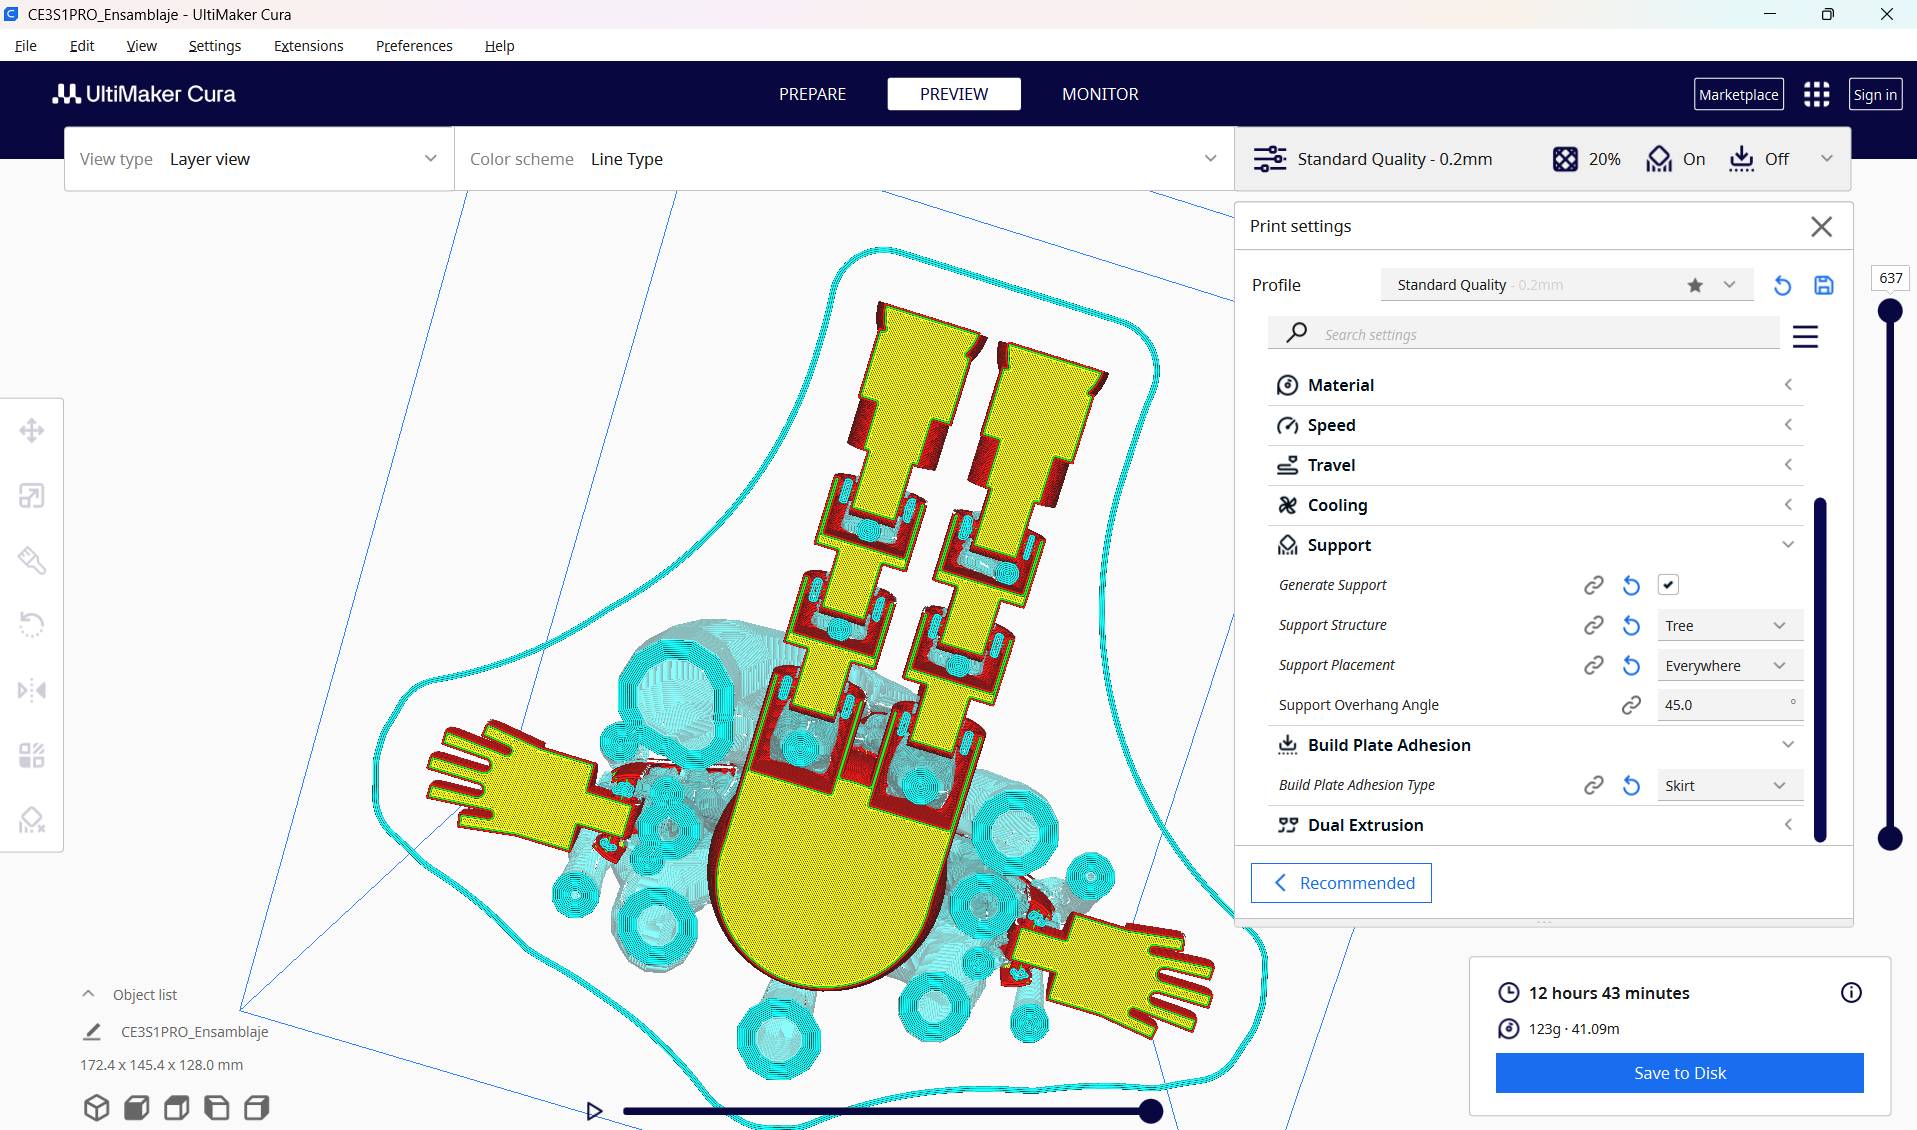Screen dimensions: 1917x1130
Task: Expand the Cooling settings section
Action: pos(1535,505)
